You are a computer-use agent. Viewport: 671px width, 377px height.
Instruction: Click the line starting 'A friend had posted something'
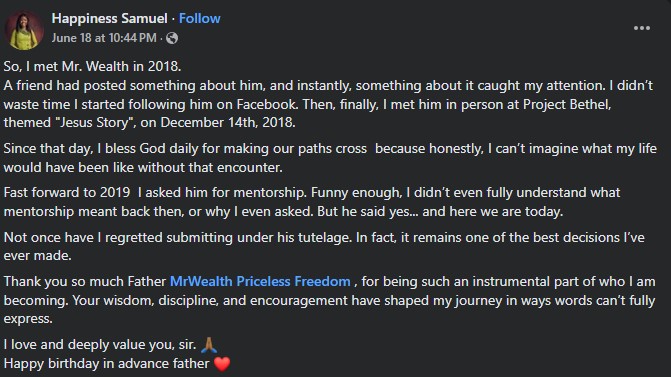pos(328,86)
